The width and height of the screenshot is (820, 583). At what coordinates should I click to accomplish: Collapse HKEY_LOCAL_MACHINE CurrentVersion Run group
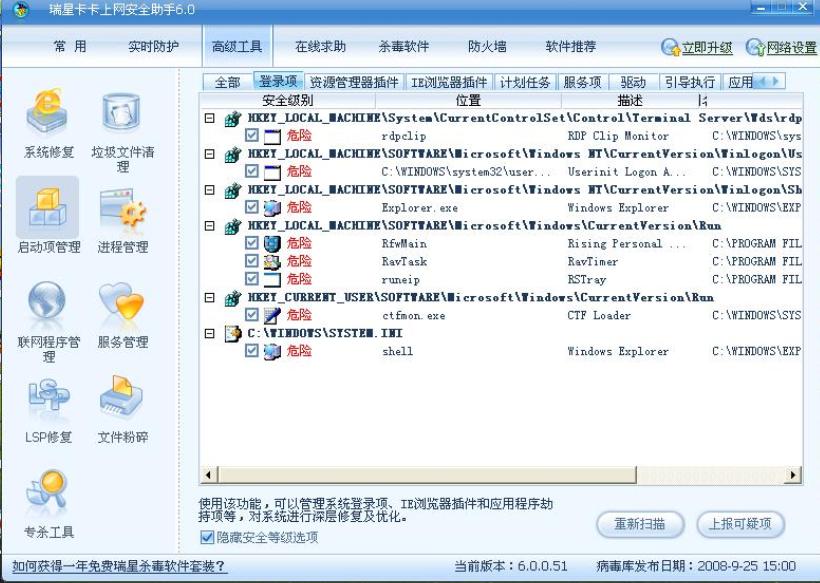click(210, 226)
